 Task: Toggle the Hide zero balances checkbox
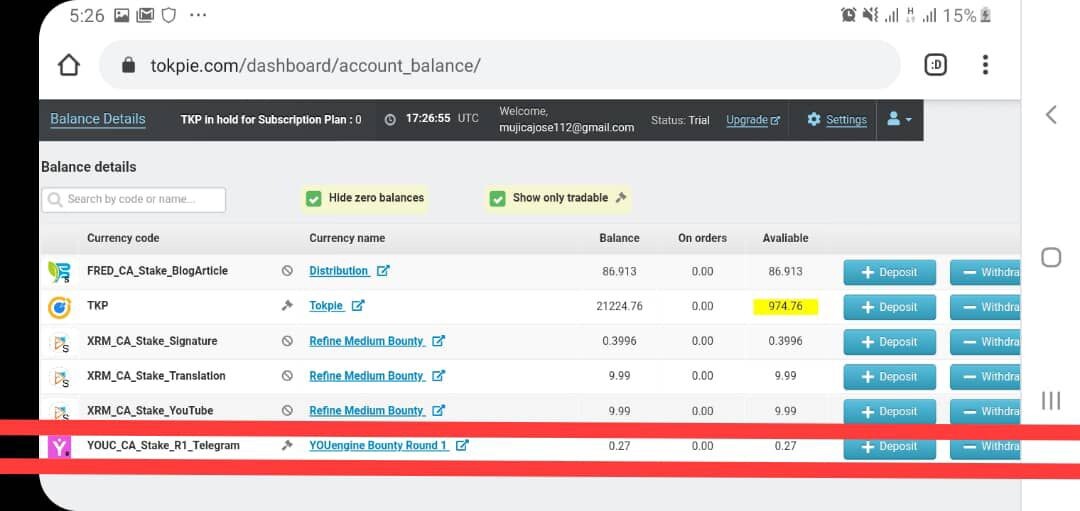point(313,199)
